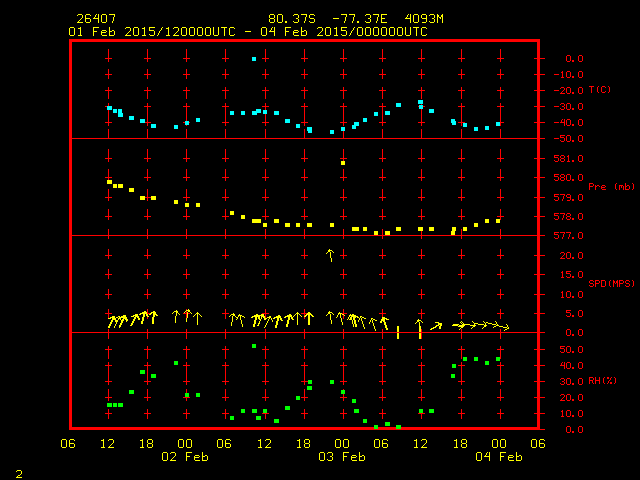Select the latitude value 80.37S
The height and width of the screenshot is (480, 640).
click(291, 19)
